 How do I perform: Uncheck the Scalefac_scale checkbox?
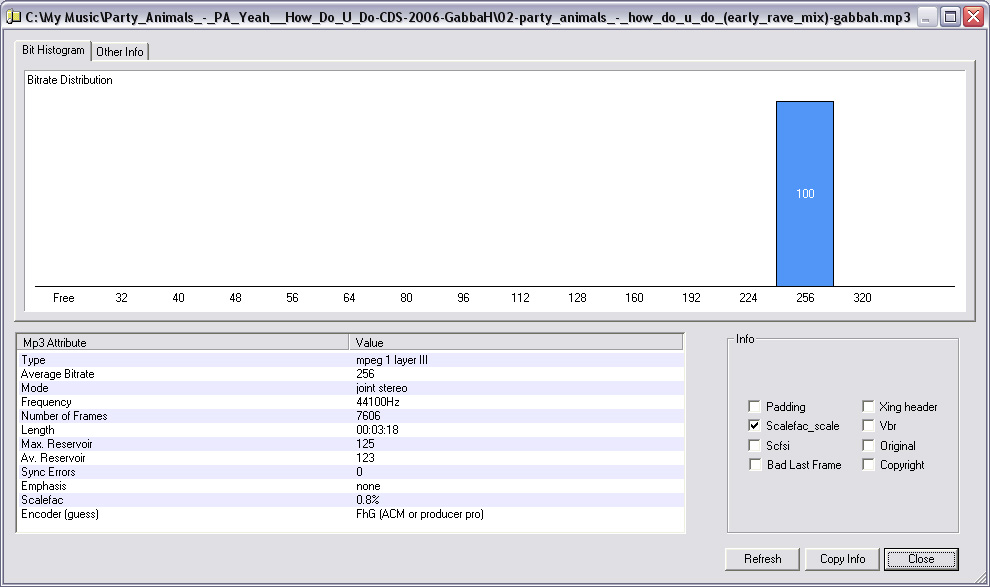pos(754,426)
